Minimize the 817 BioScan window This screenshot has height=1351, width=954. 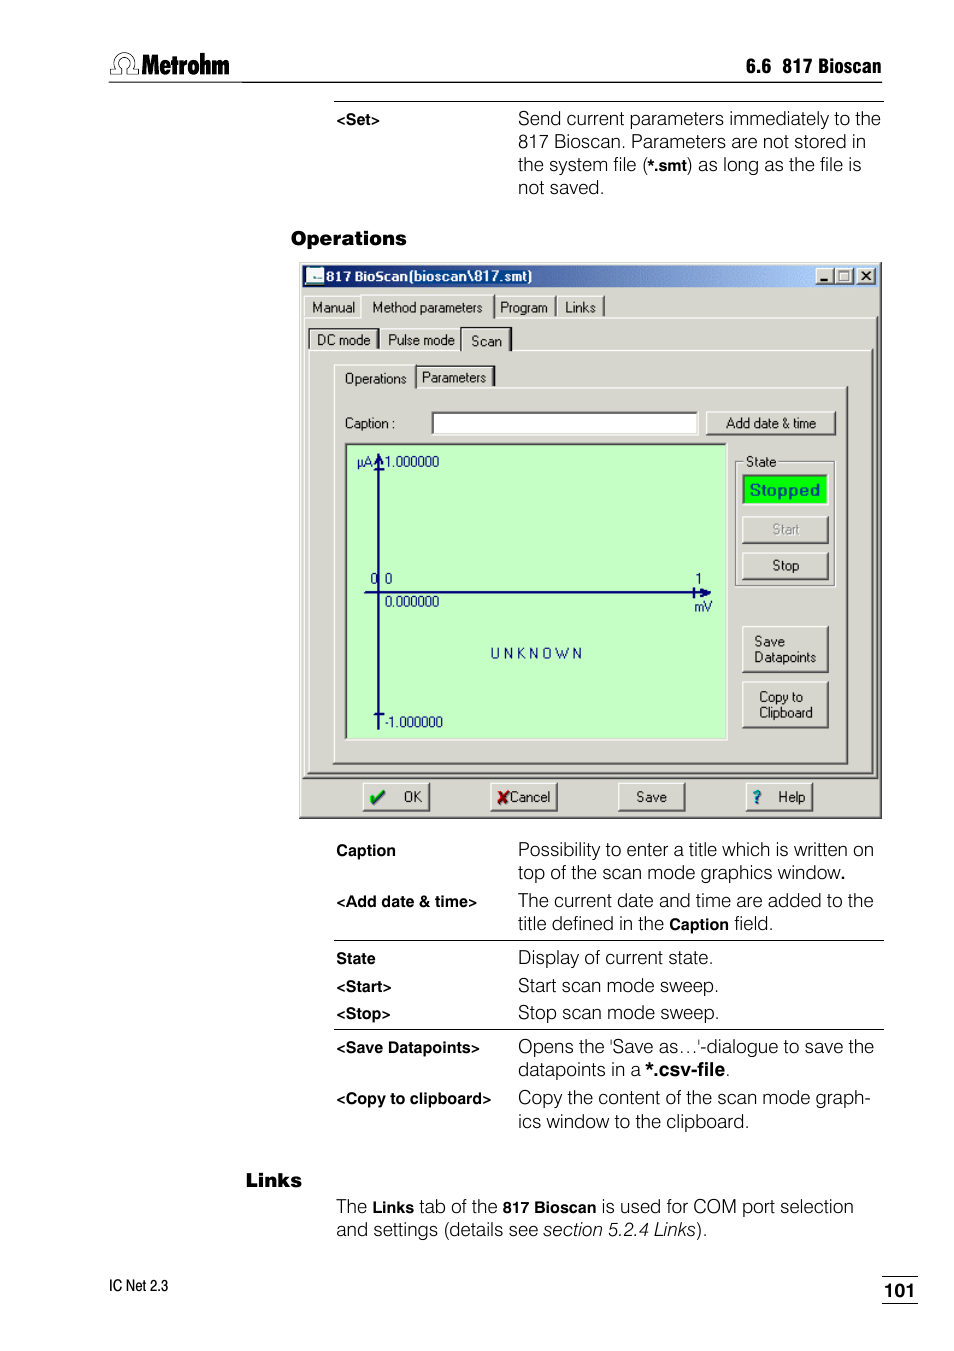[x=824, y=276]
